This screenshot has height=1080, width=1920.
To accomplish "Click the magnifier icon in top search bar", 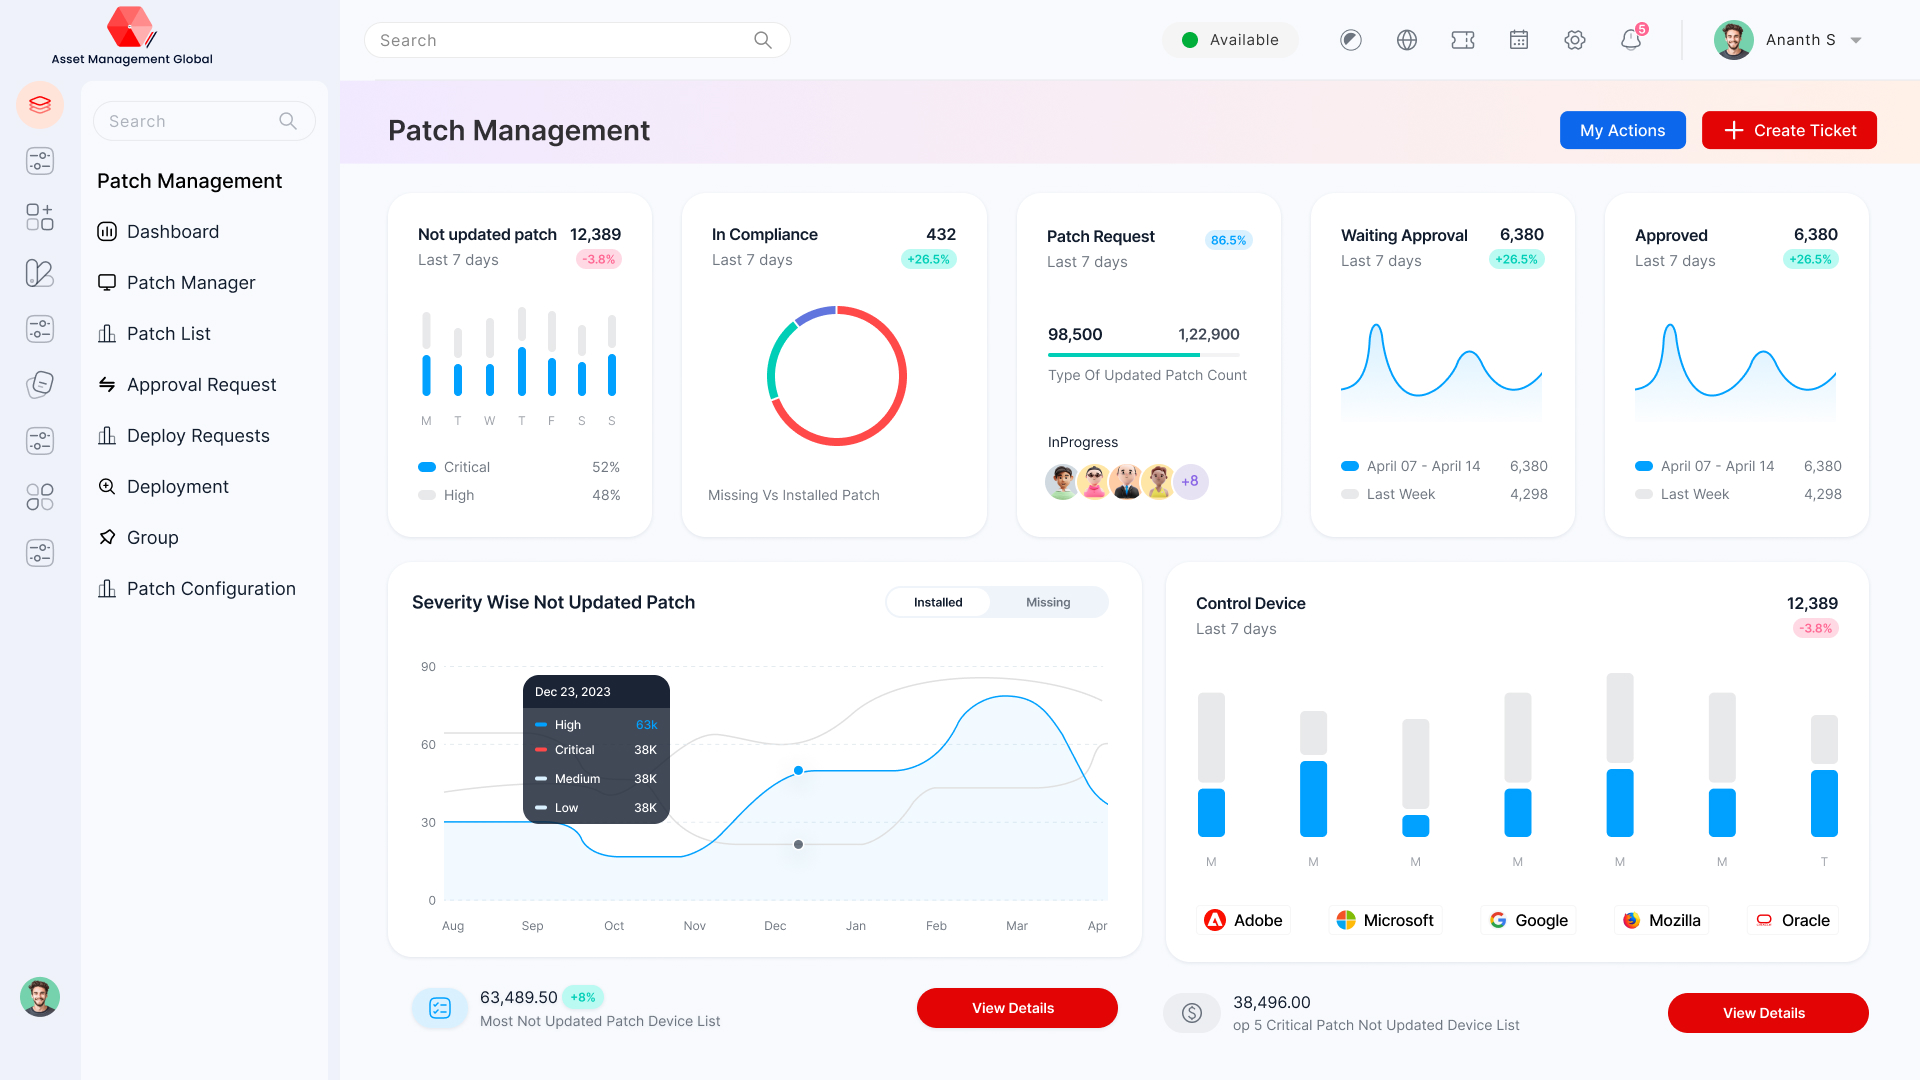I will (762, 40).
